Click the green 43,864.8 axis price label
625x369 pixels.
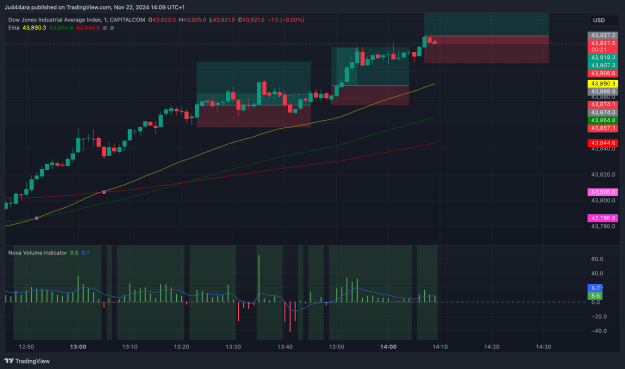tap(603, 120)
